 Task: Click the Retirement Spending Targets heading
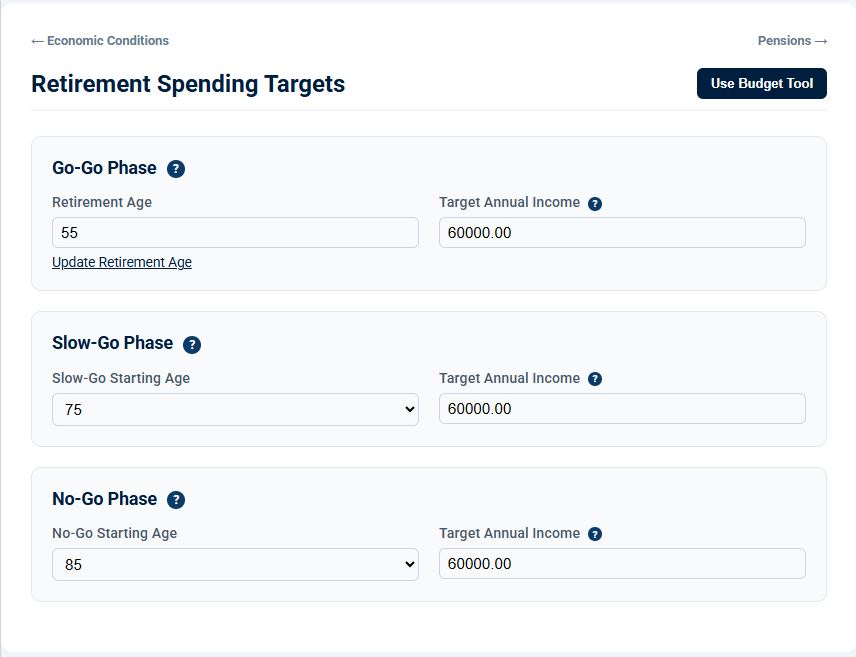pos(188,84)
